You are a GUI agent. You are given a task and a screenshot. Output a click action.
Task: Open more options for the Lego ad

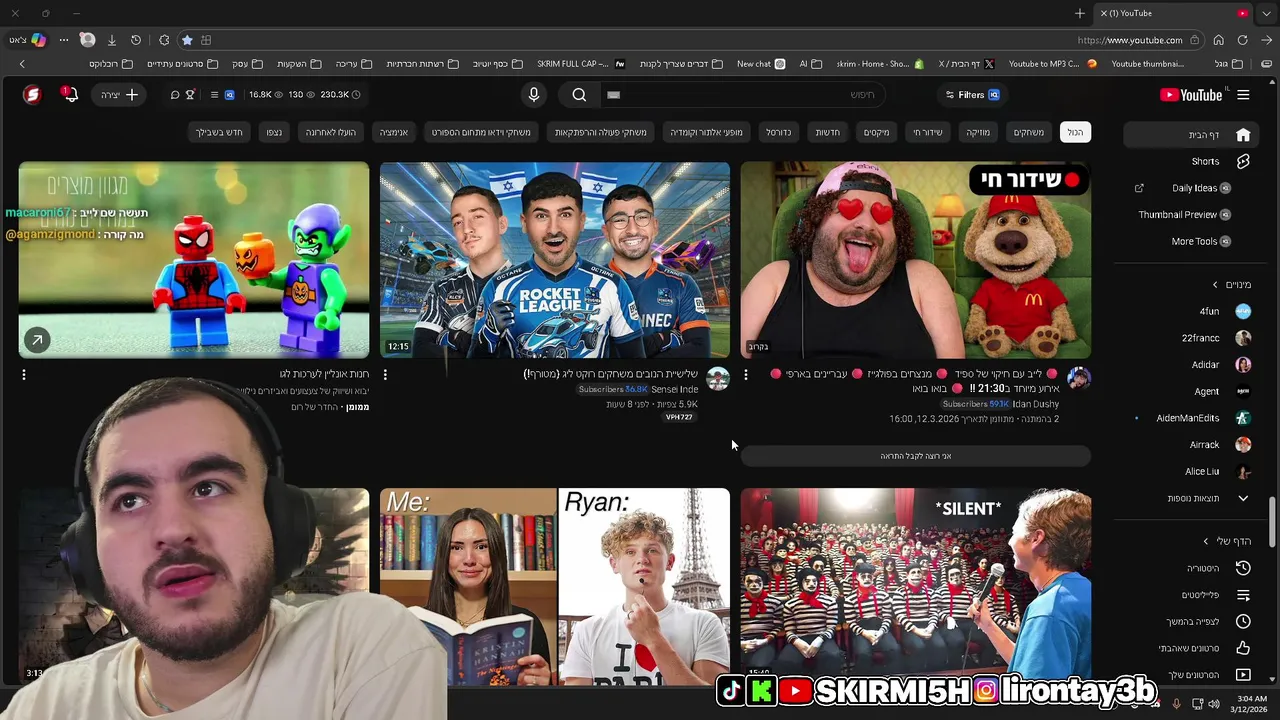point(24,375)
